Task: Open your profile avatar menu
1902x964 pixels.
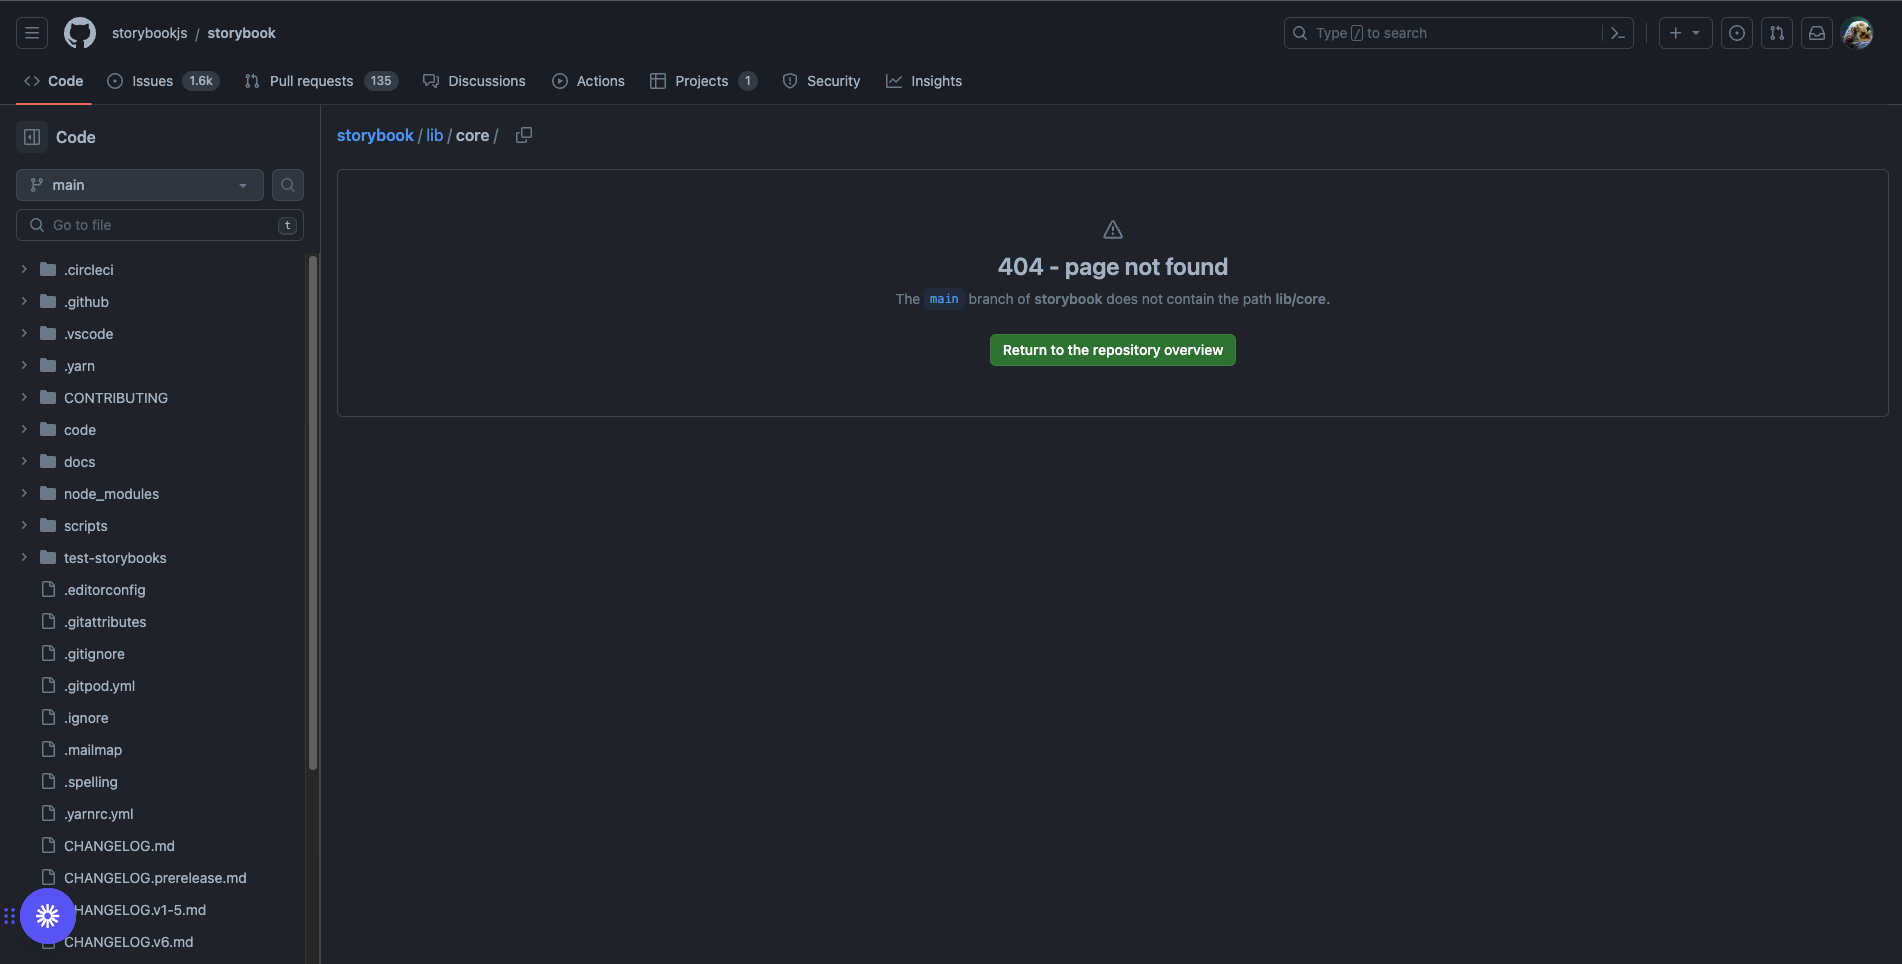Action: point(1857,33)
